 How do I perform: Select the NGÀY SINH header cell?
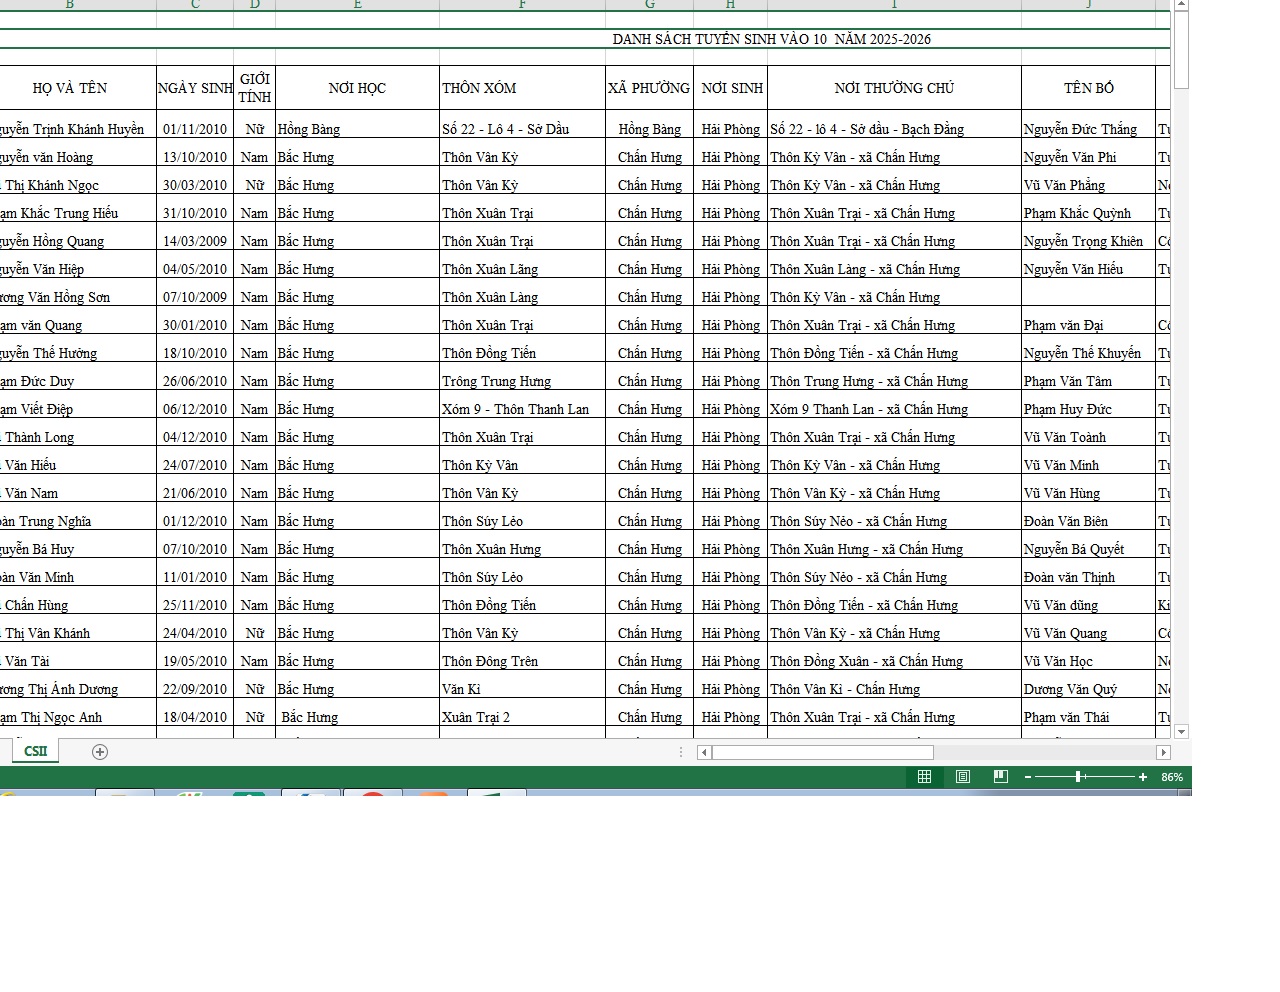195,88
